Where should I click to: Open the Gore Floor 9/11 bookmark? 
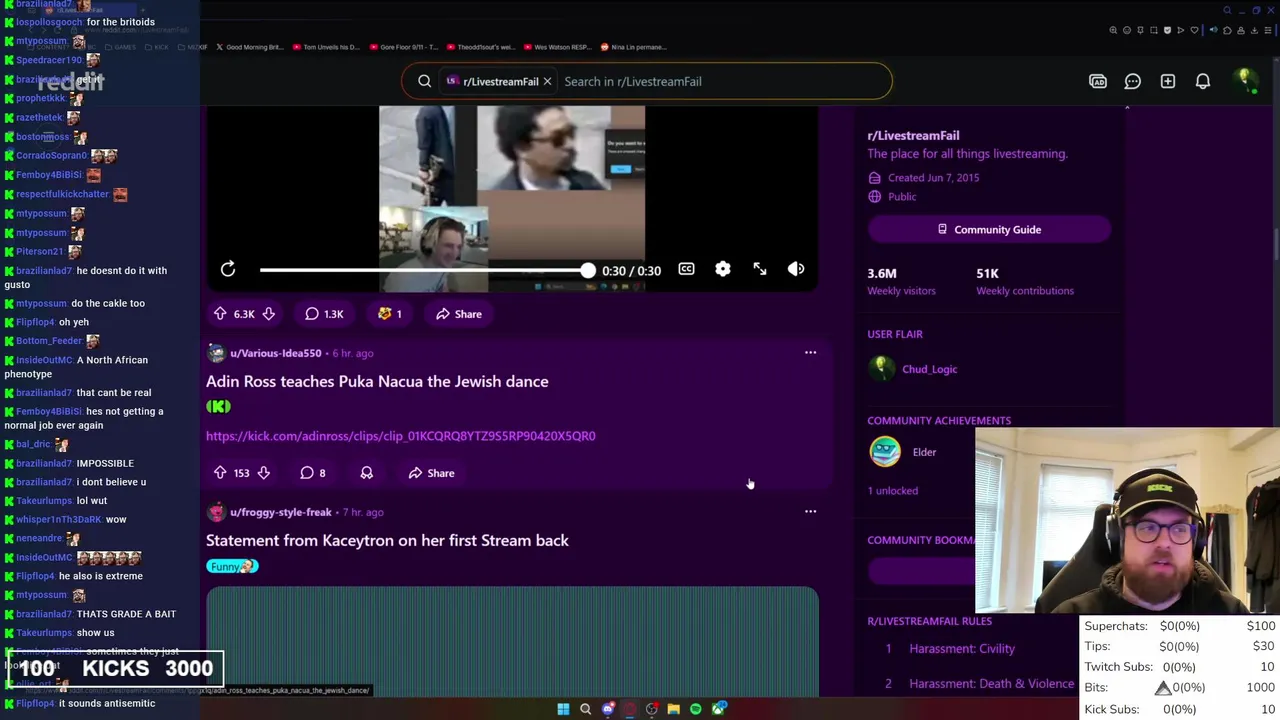404,47
